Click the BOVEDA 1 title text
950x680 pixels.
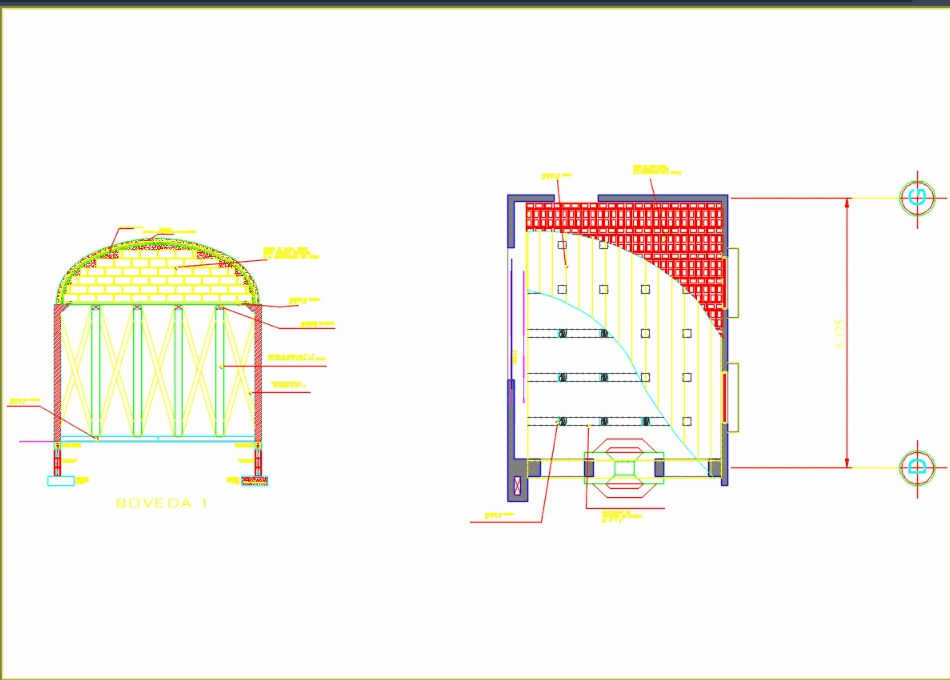[160, 500]
